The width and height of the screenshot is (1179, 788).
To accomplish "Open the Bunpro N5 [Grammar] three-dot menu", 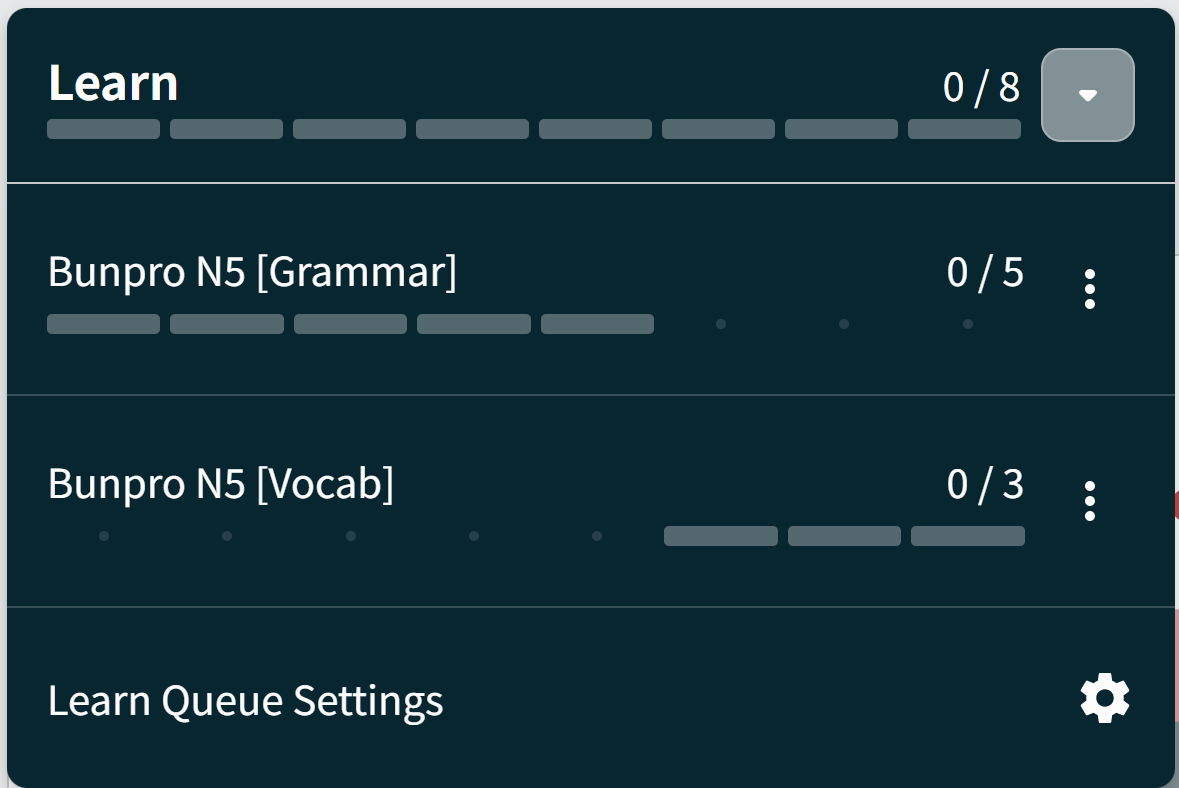I will click(1089, 289).
